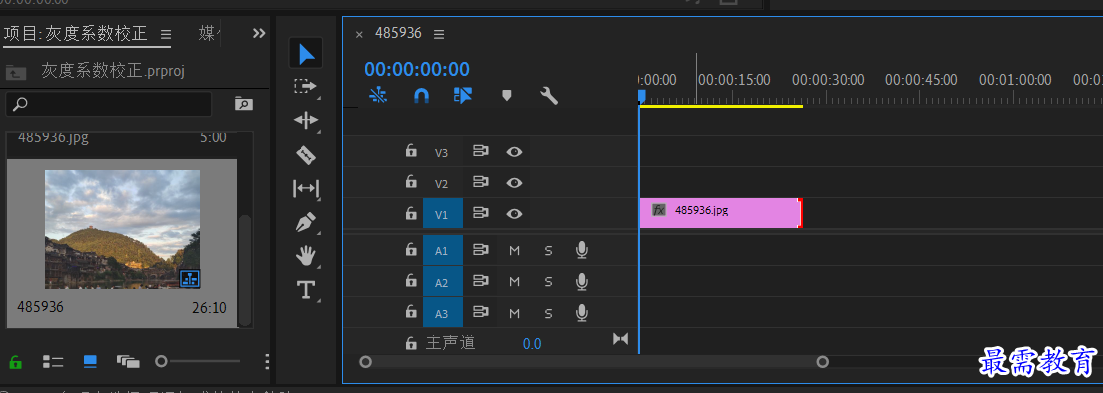The height and width of the screenshot is (393, 1103).
Task: Toggle timeline Snap magnet icon
Action: [421, 96]
